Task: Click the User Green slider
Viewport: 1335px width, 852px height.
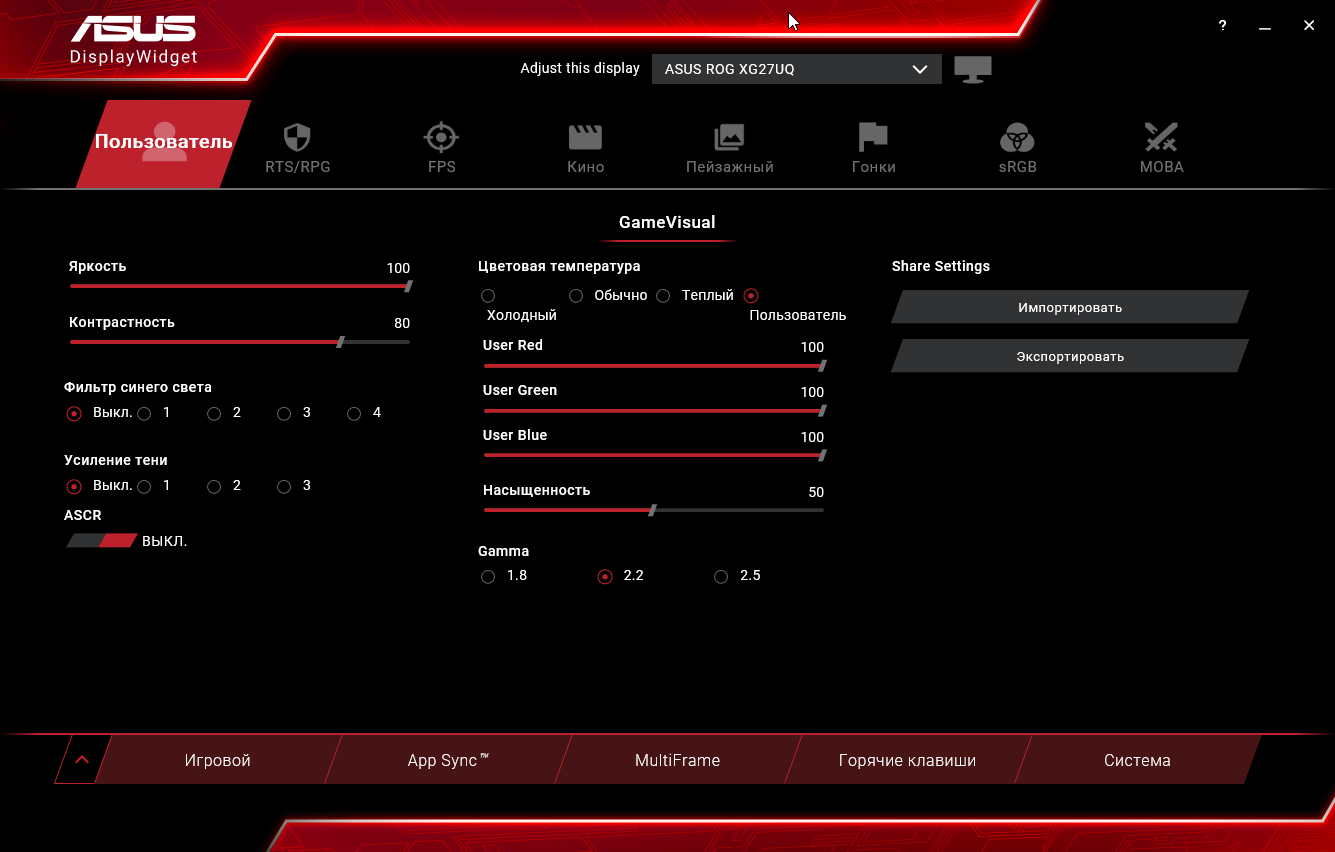Action: 654,411
